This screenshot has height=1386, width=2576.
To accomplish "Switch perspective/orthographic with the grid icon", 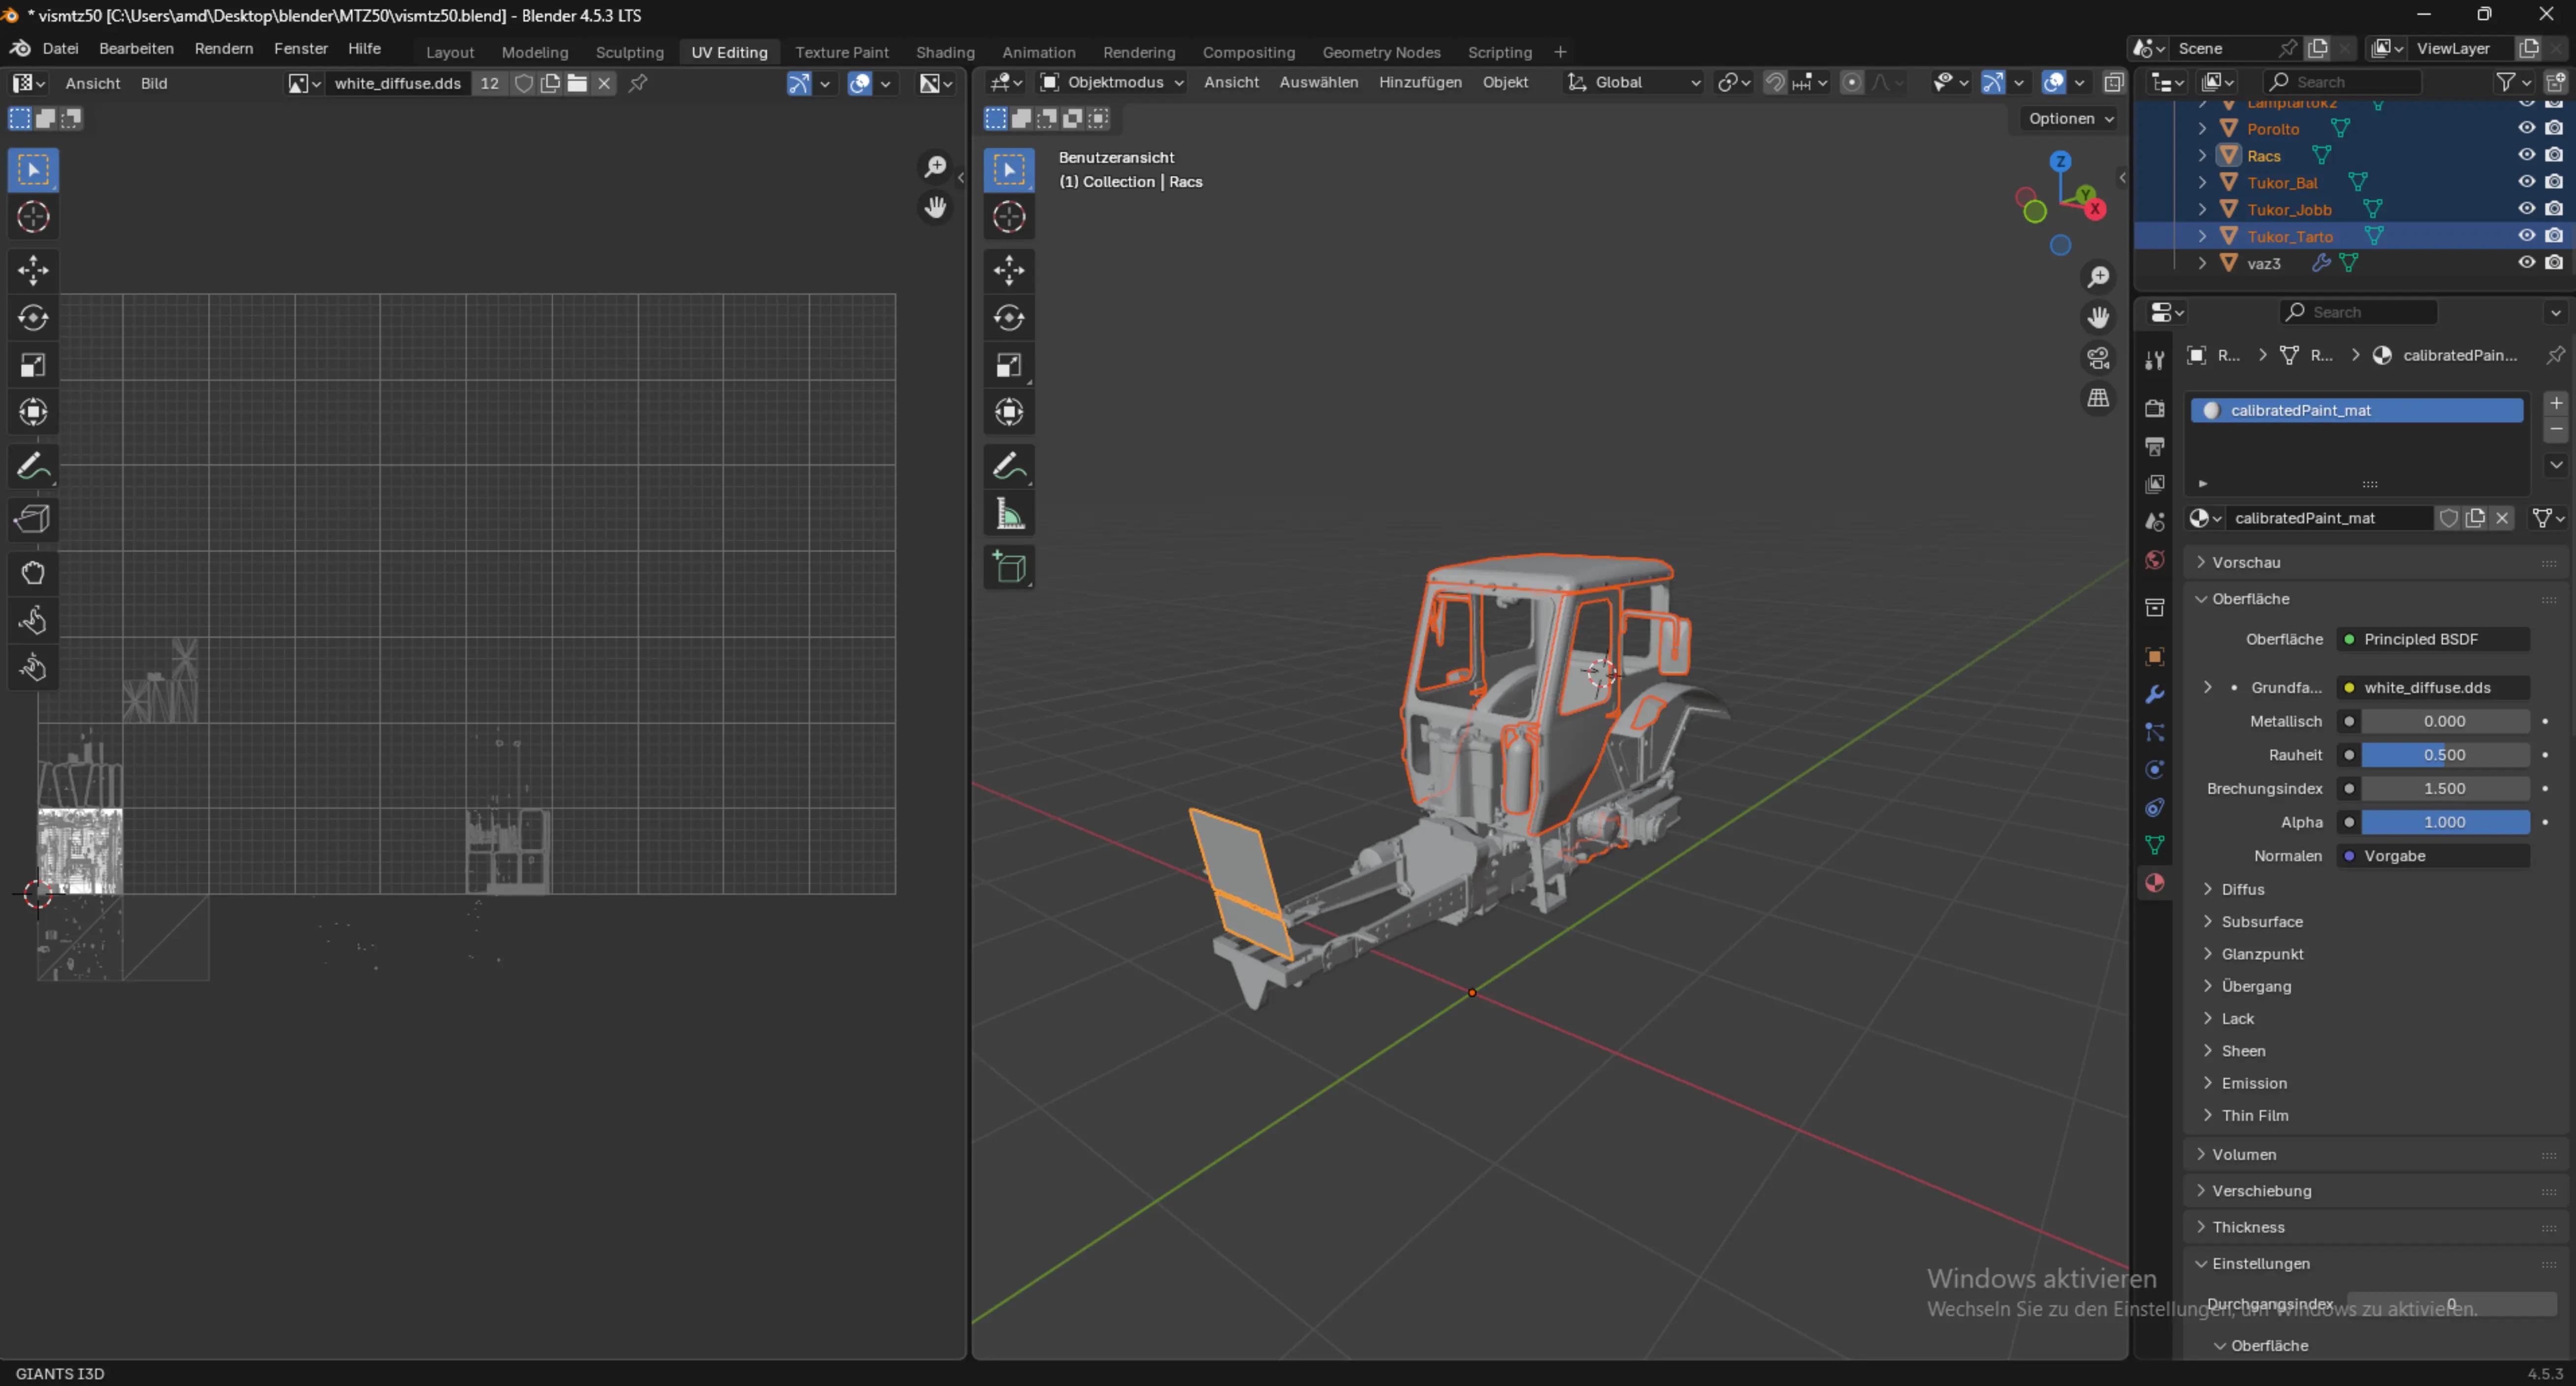I will pos(2098,398).
